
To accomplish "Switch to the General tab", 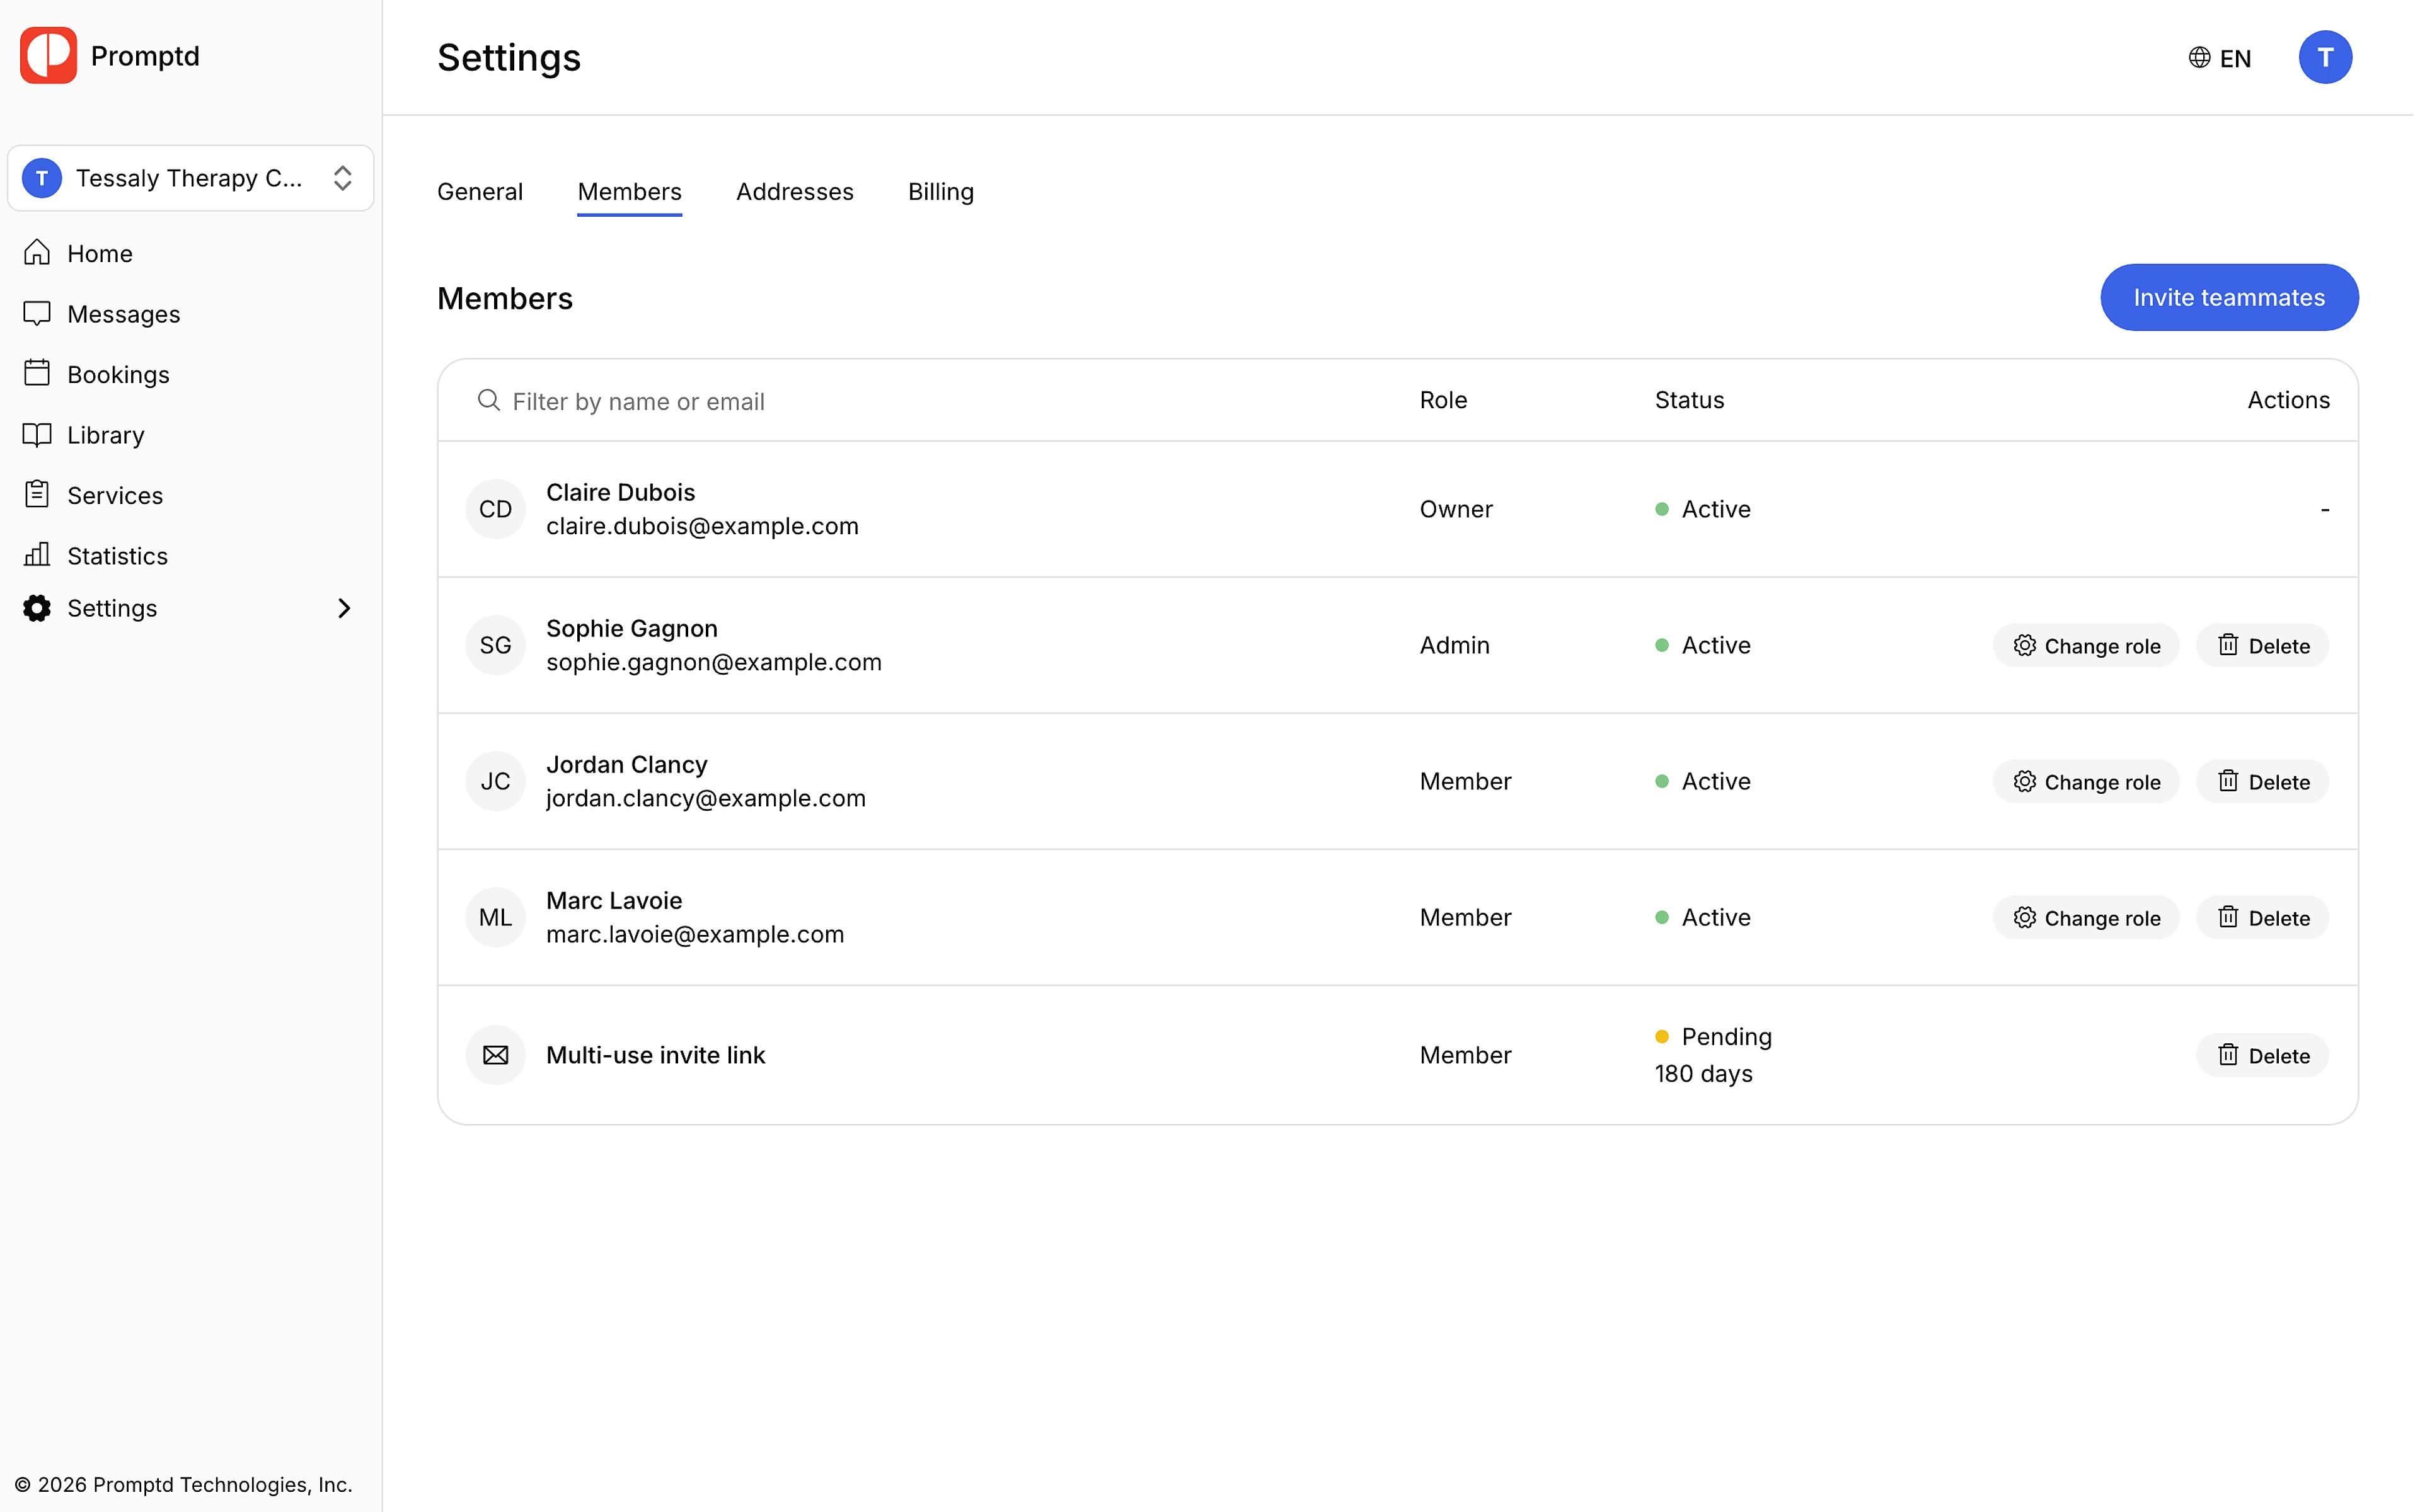I will (480, 192).
